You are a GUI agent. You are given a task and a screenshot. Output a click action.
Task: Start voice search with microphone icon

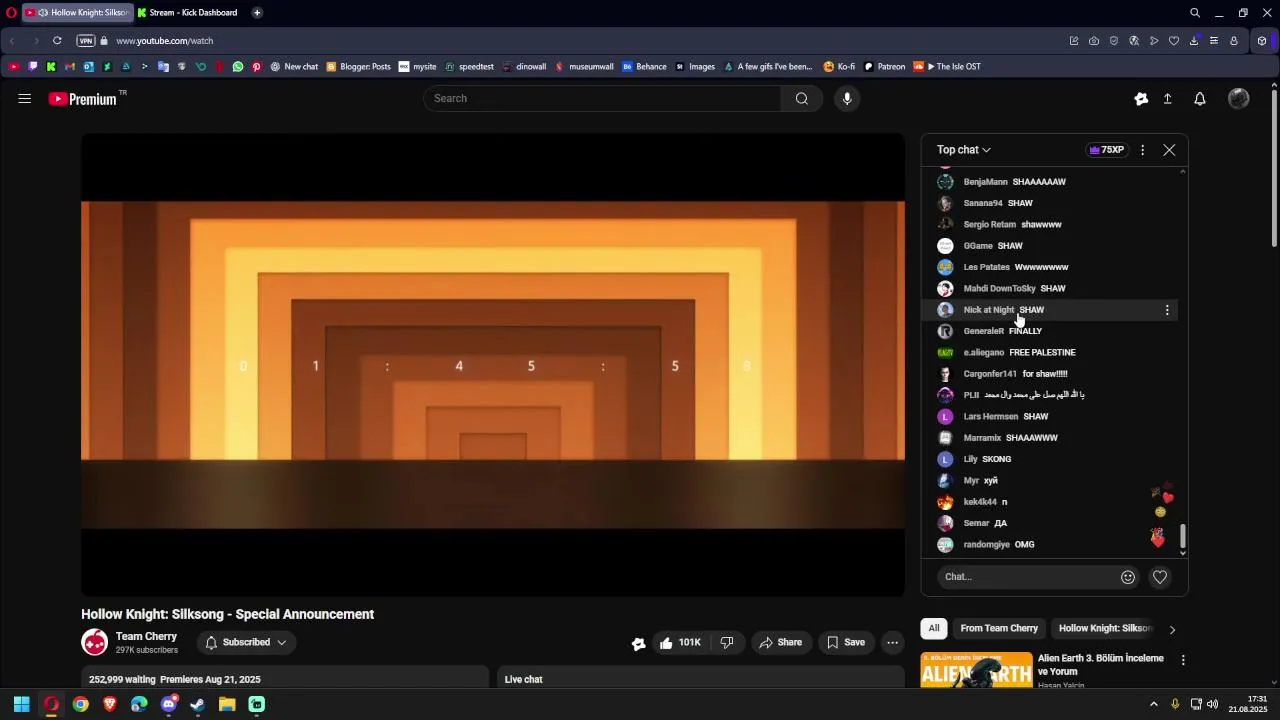(847, 98)
